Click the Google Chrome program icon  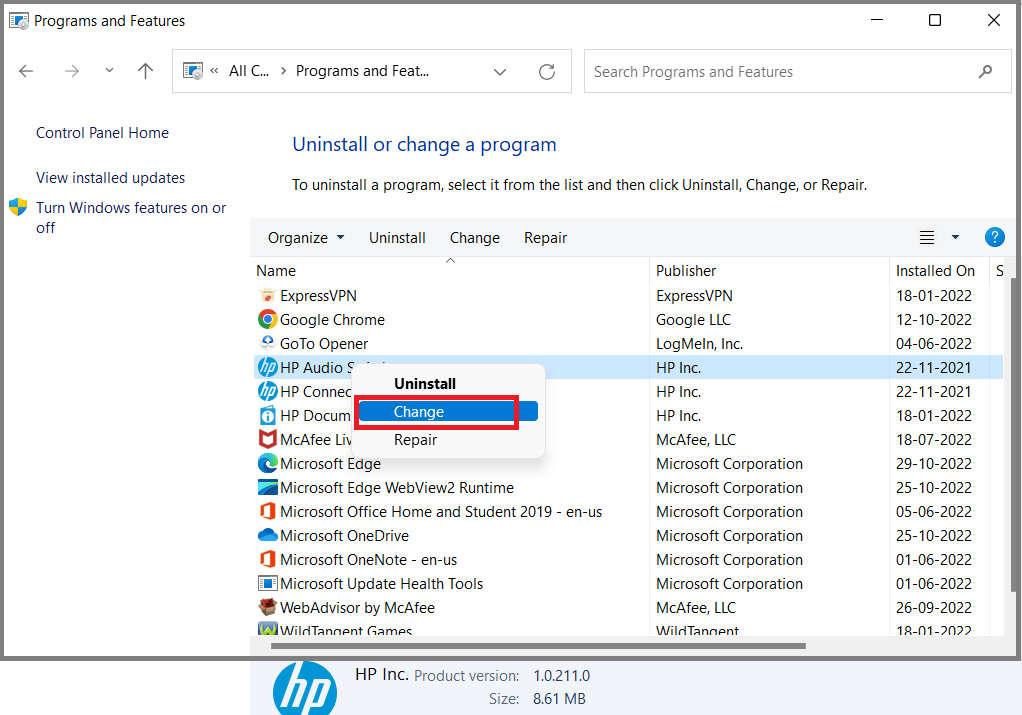pos(266,319)
